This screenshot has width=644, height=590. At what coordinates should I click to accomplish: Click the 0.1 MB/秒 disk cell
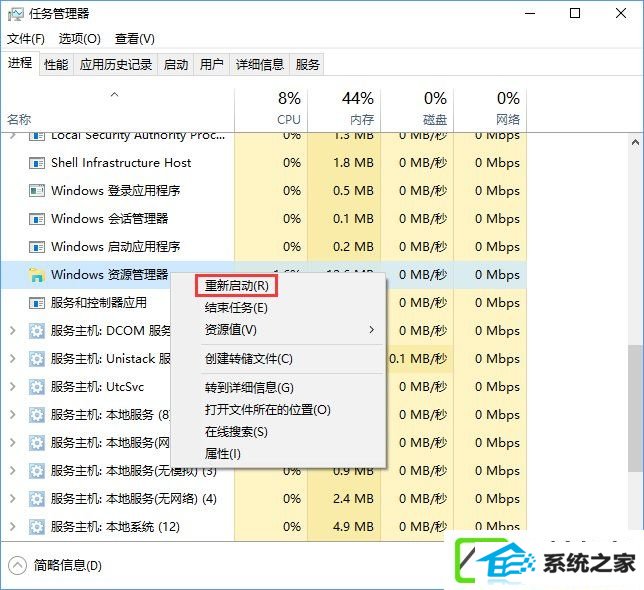click(x=418, y=359)
